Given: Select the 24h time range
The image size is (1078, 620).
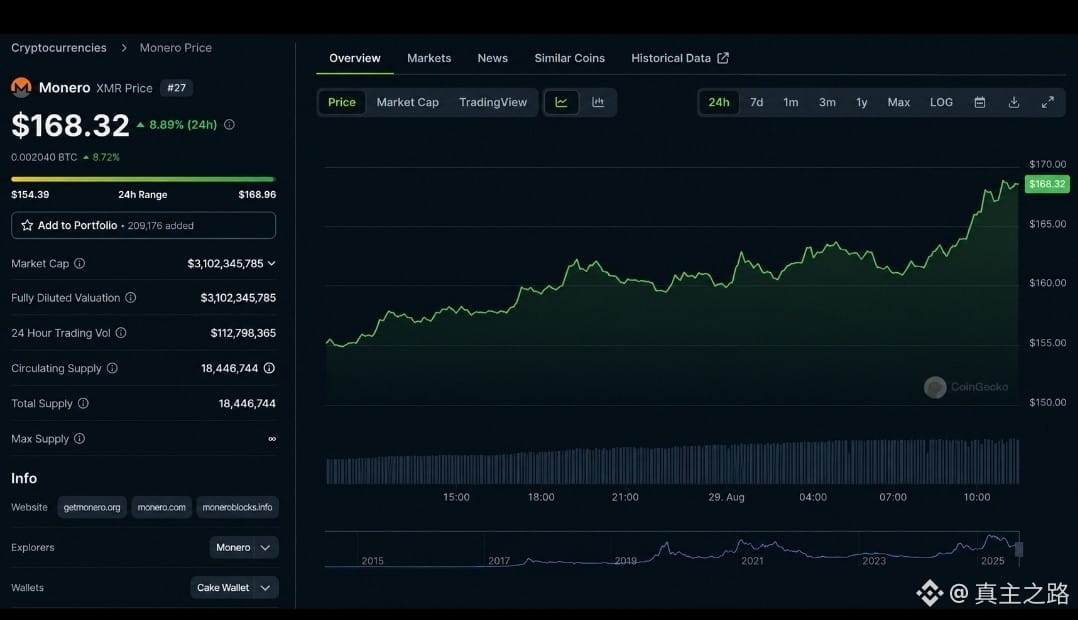Looking at the screenshot, I should point(719,102).
